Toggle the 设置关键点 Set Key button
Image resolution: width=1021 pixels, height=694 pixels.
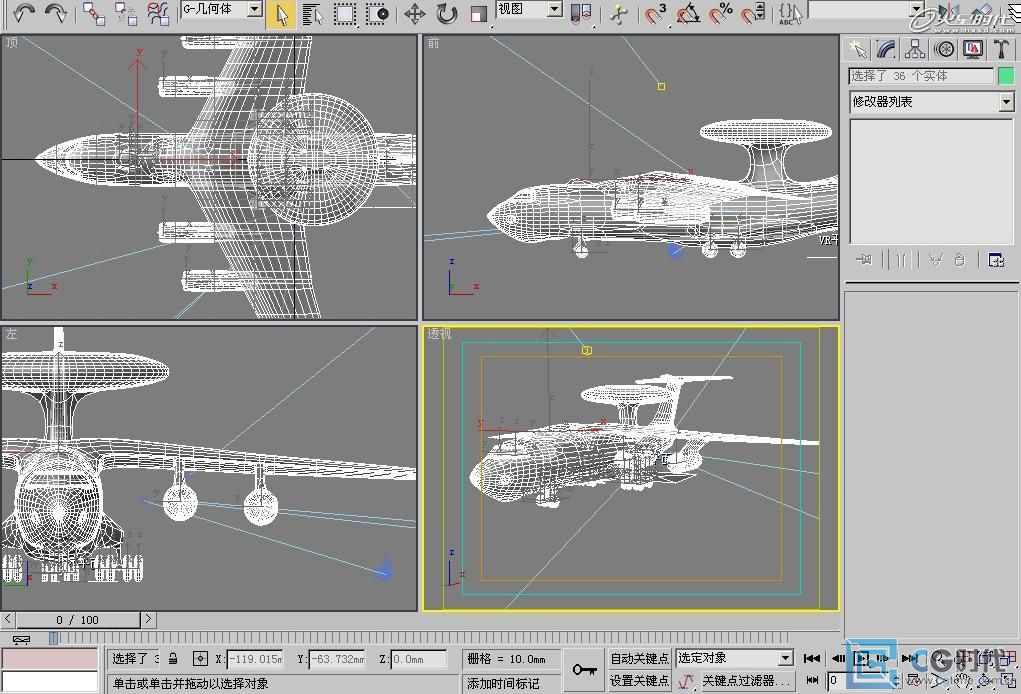[x=639, y=681]
